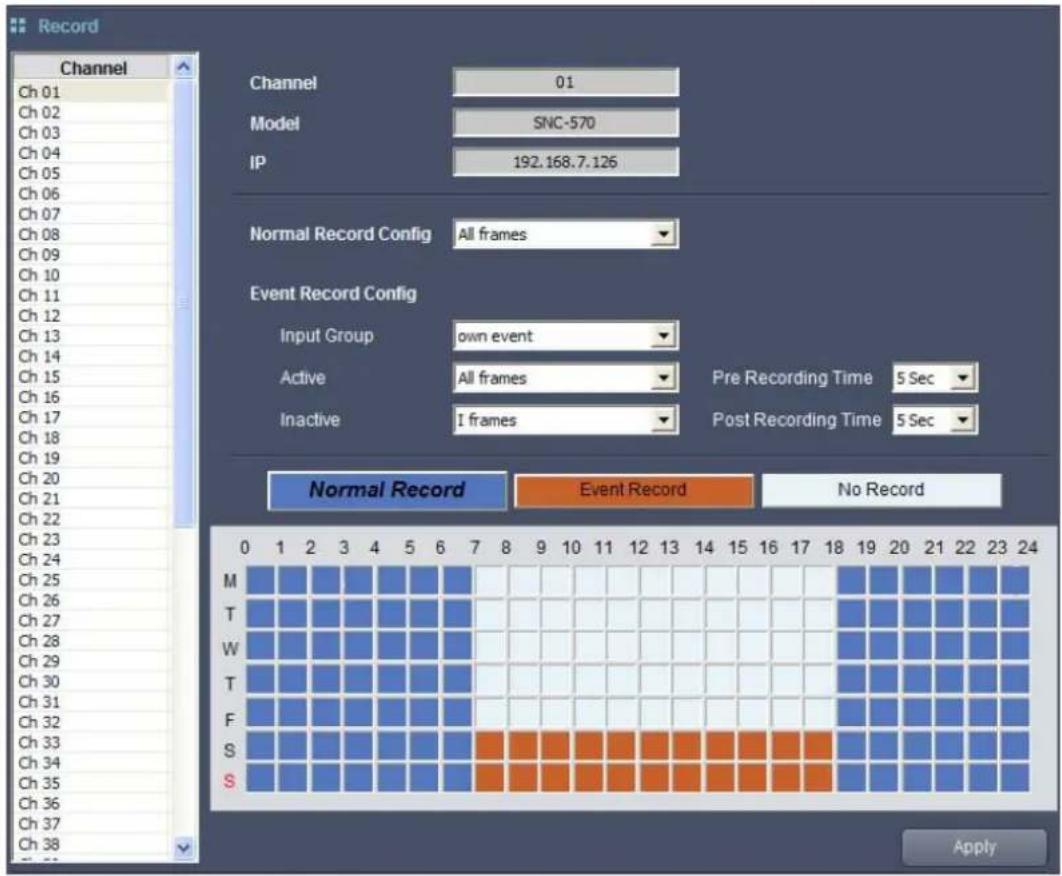Select Ch 31 in channel list
This screenshot has height=876, width=1062.
tap(91, 701)
